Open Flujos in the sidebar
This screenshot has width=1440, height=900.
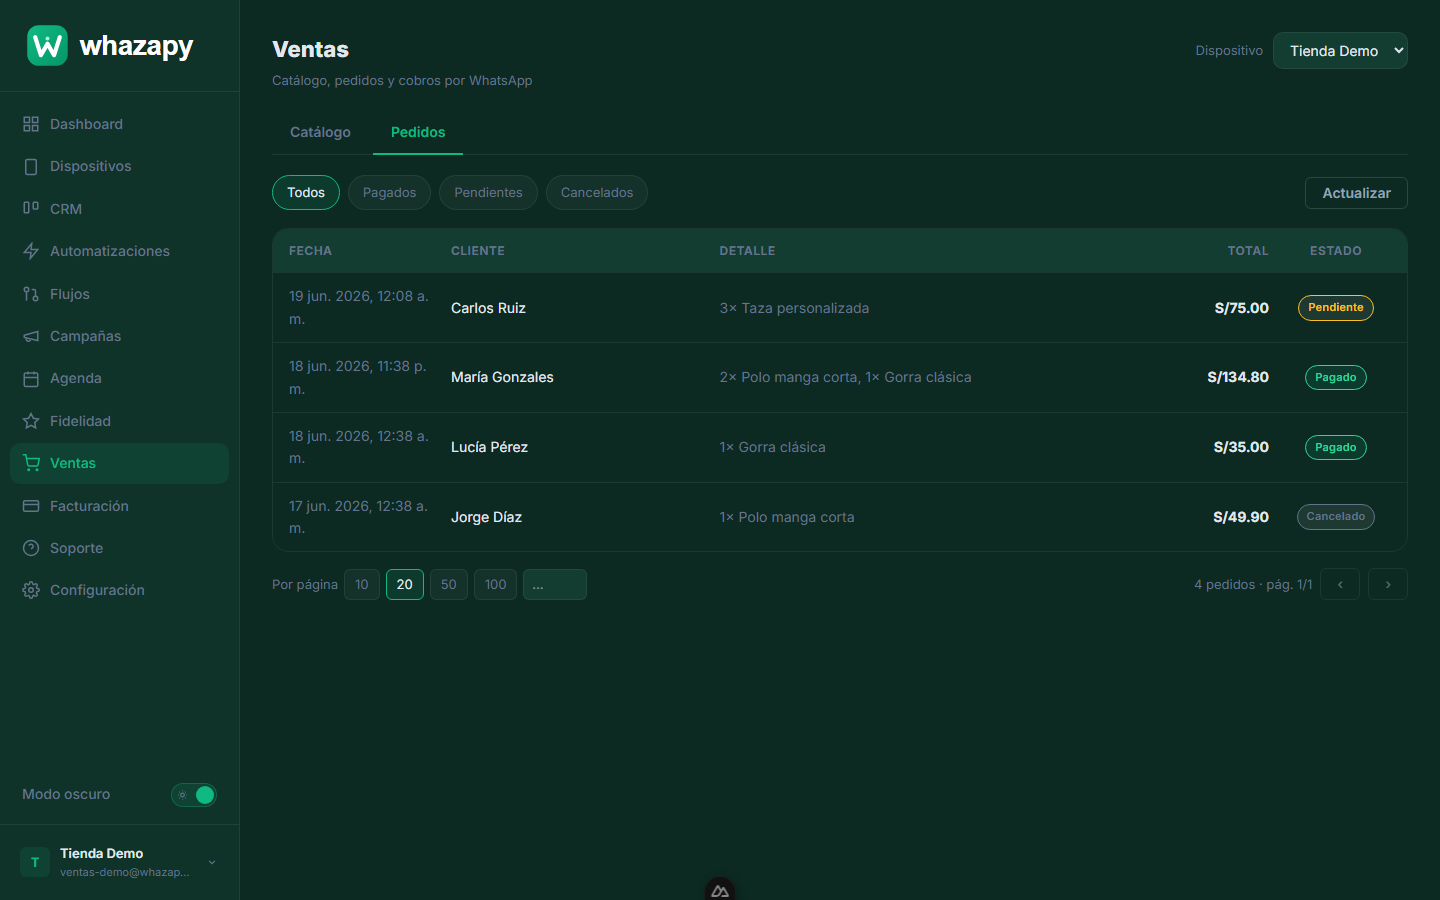click(120, 294)
